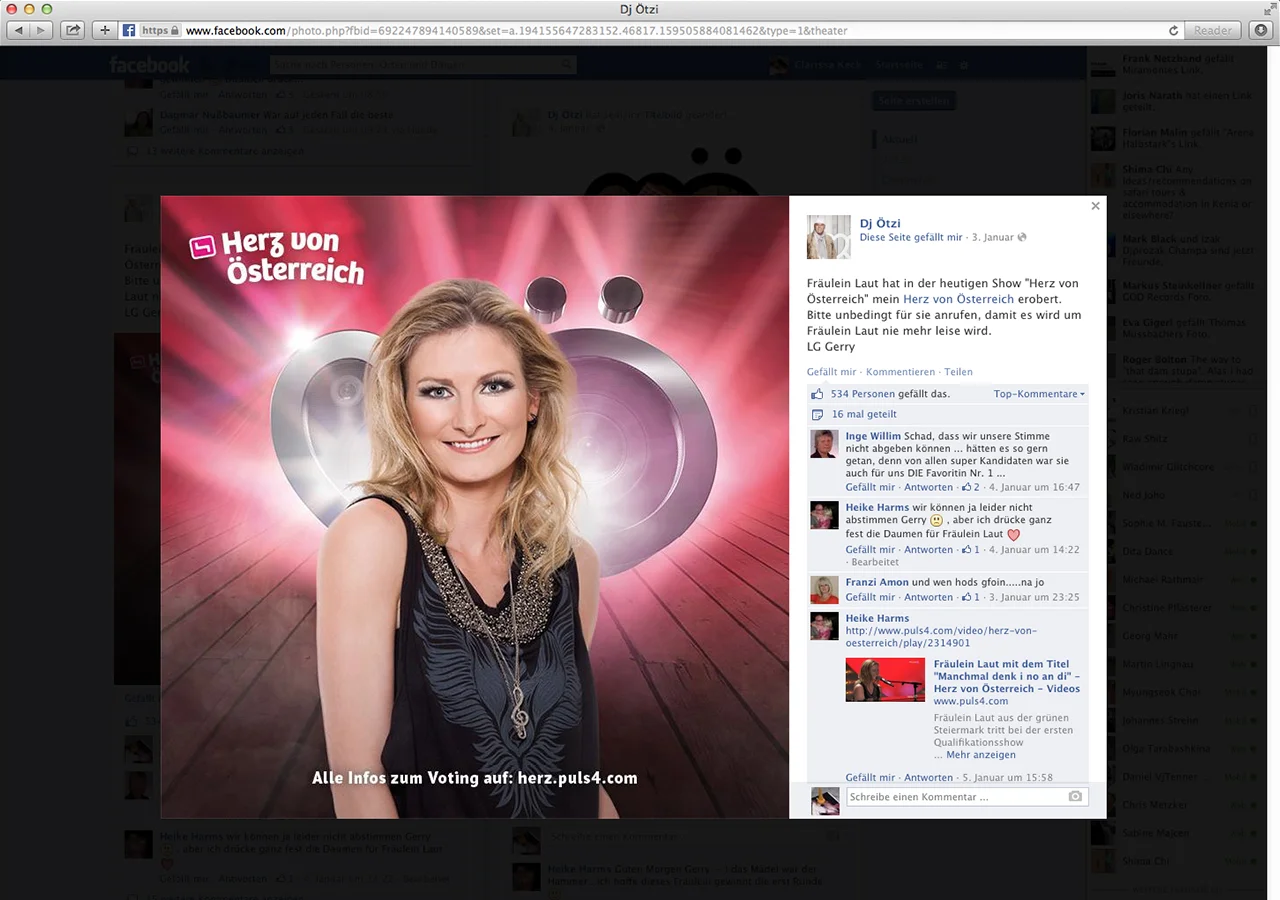Open Inge Willim commenter avatar
The height and width of the screenshot is (900, 1280).
click(x=824, y=444)
